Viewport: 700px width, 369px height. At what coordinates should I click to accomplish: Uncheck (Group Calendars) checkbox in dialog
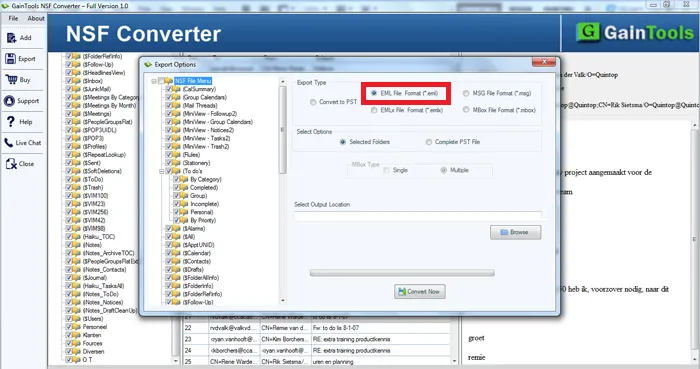coord(169,97)
